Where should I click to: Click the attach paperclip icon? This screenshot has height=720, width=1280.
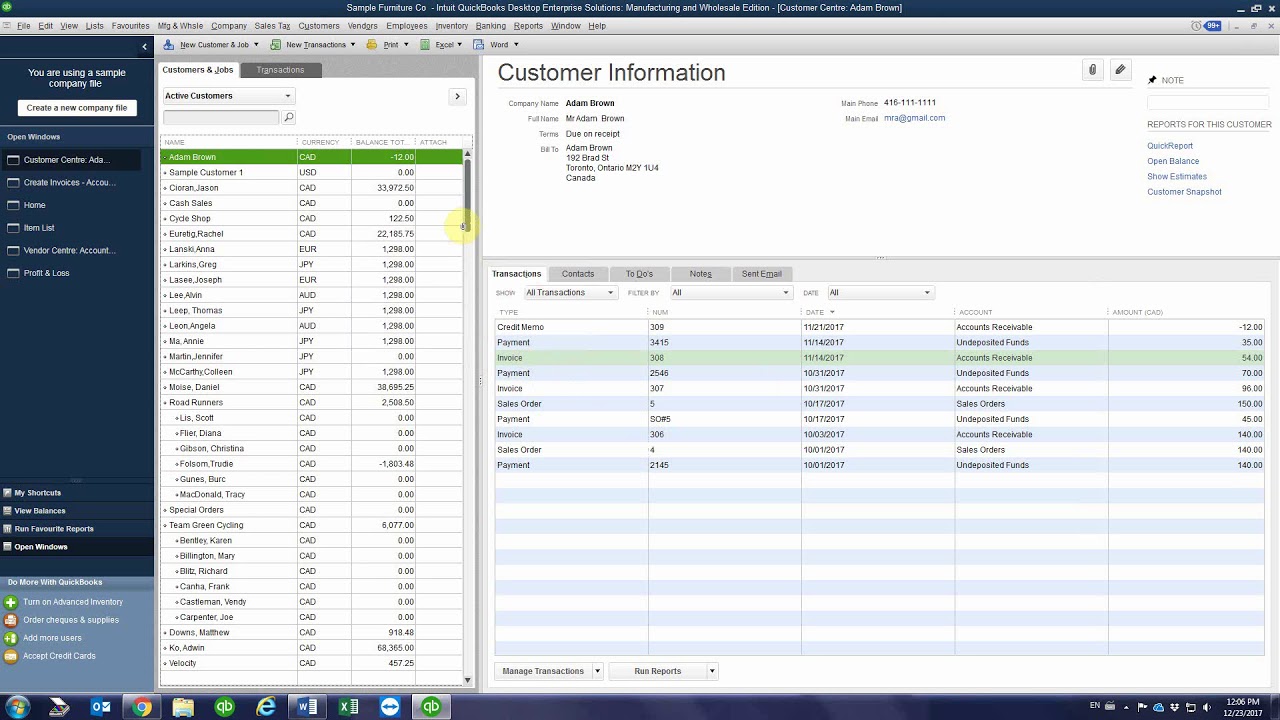point(1092,70)
